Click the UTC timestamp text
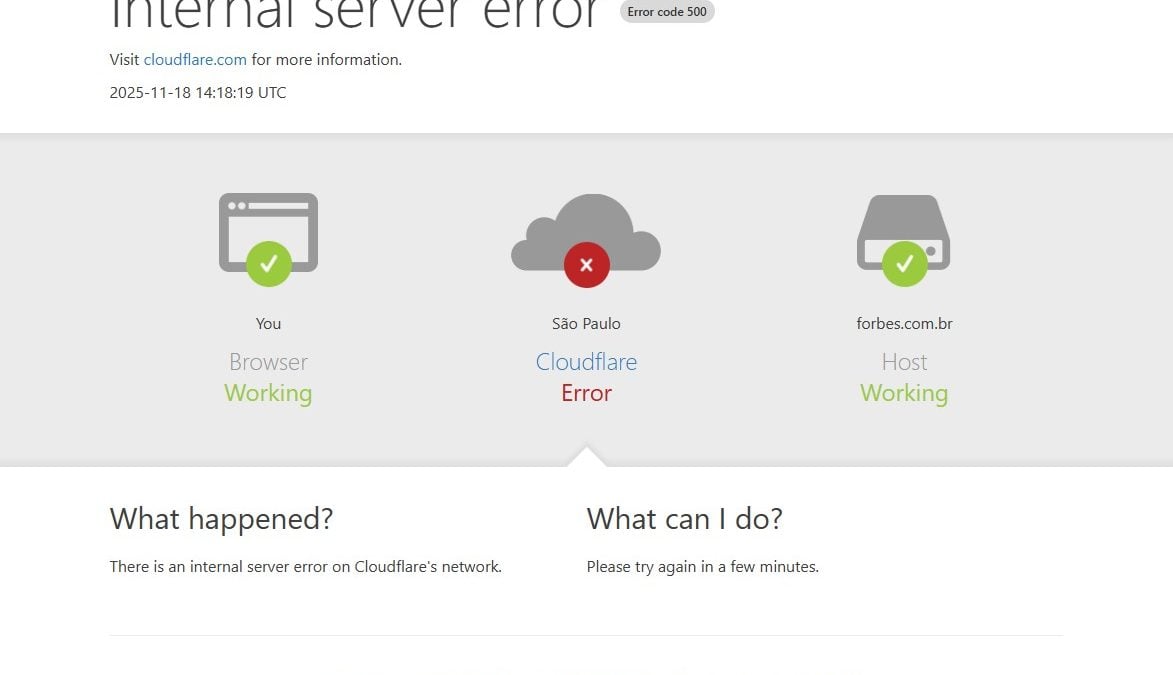Viewport: 1173px width, 675px height. pyautogui.click(x=198, y=93)
